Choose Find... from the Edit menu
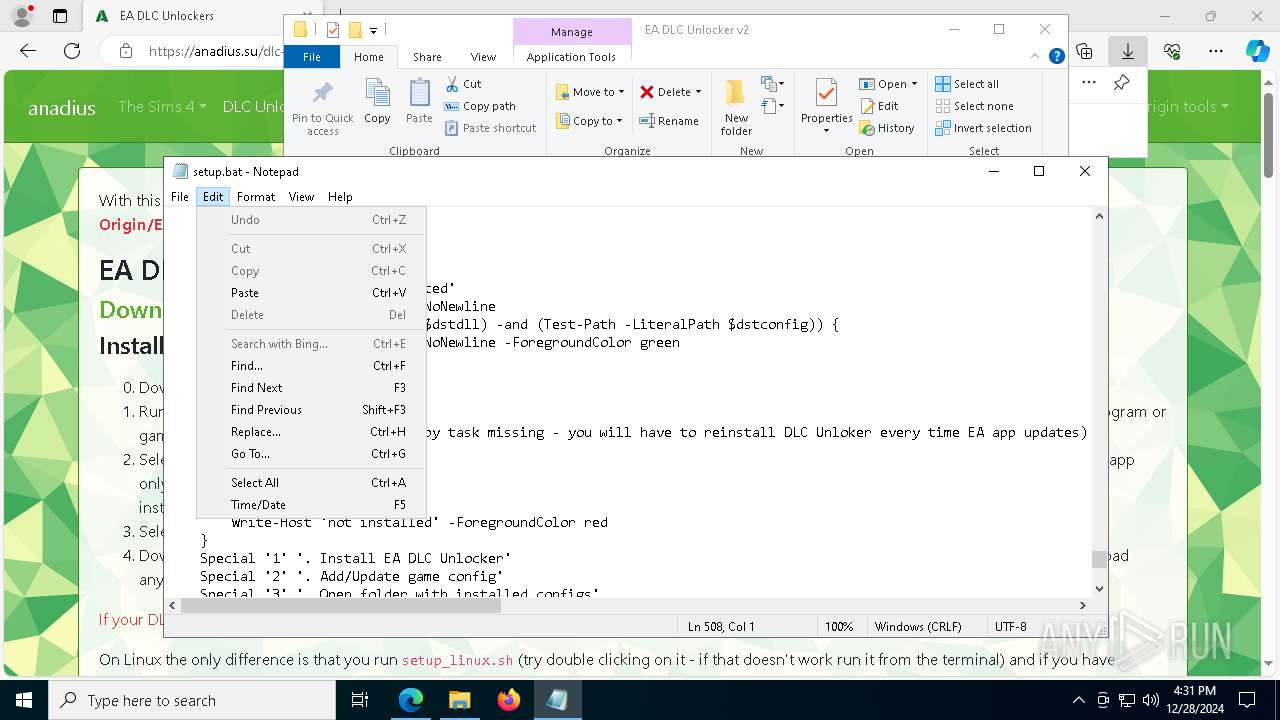Screen dimensions: 1280x720 (312, 366)
